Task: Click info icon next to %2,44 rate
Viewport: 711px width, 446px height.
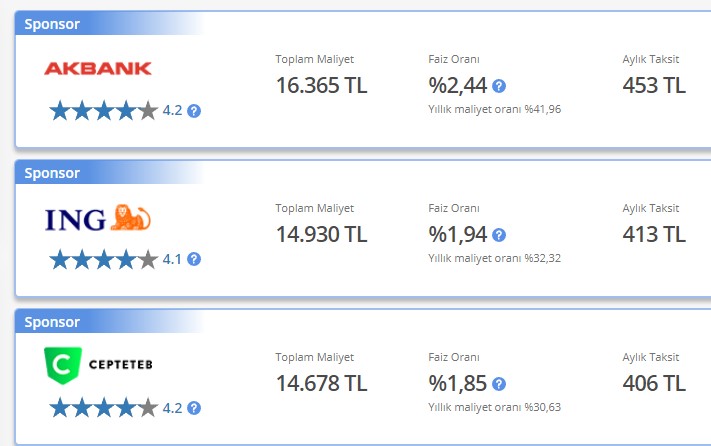Action: (499, 86)
